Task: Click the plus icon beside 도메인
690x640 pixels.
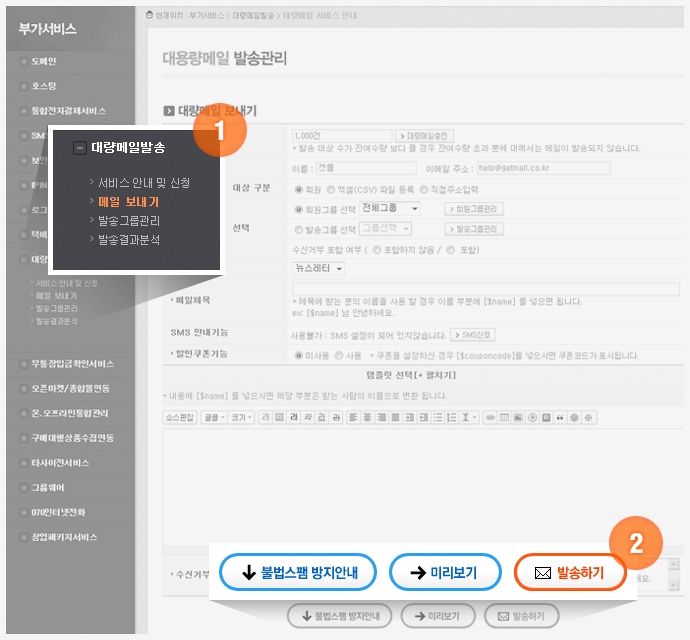Action: (x=23, y=61)
